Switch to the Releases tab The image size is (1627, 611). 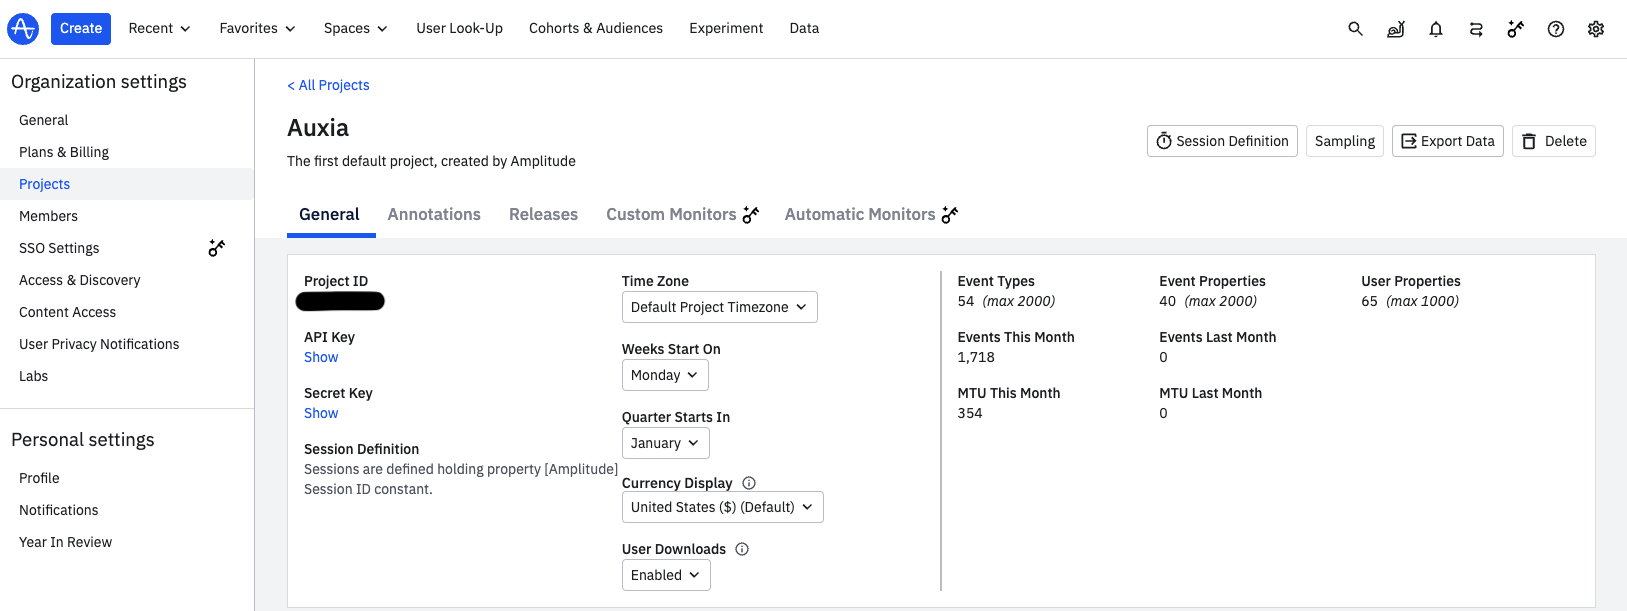543,214
